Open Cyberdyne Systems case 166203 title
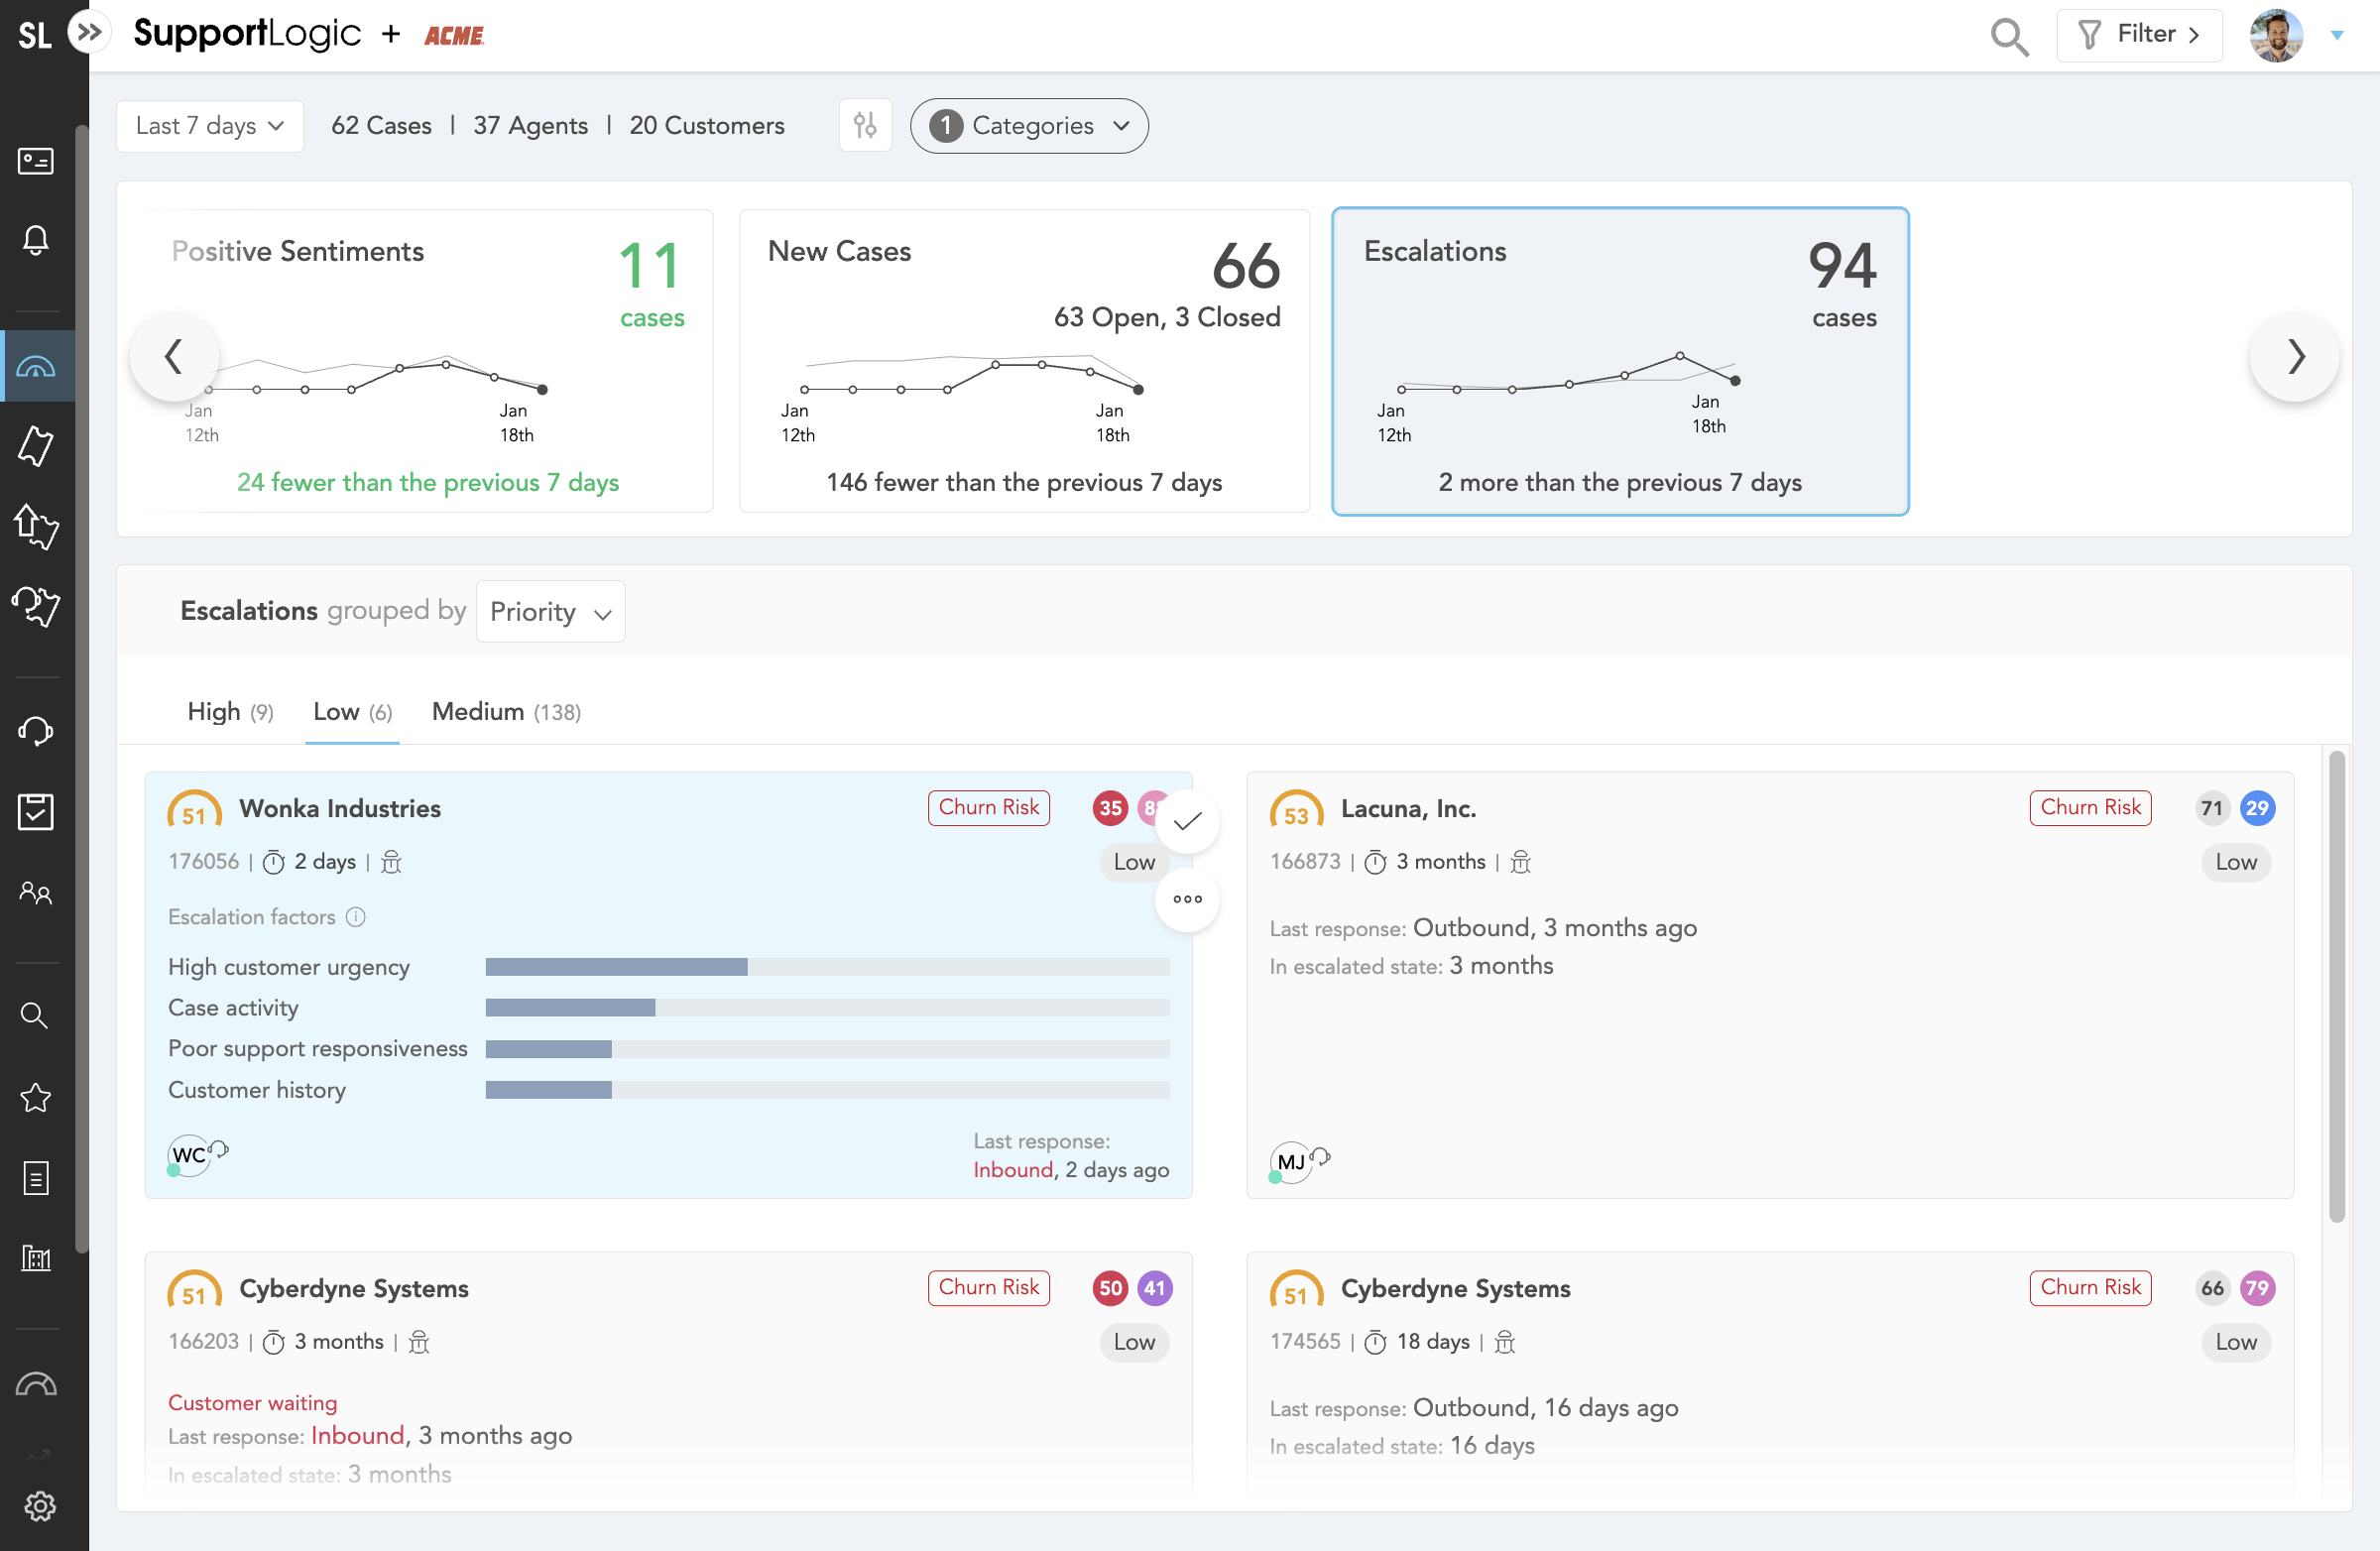Image resolution: width=2380 pixels, height=1551 pixels. point(354,1288)
